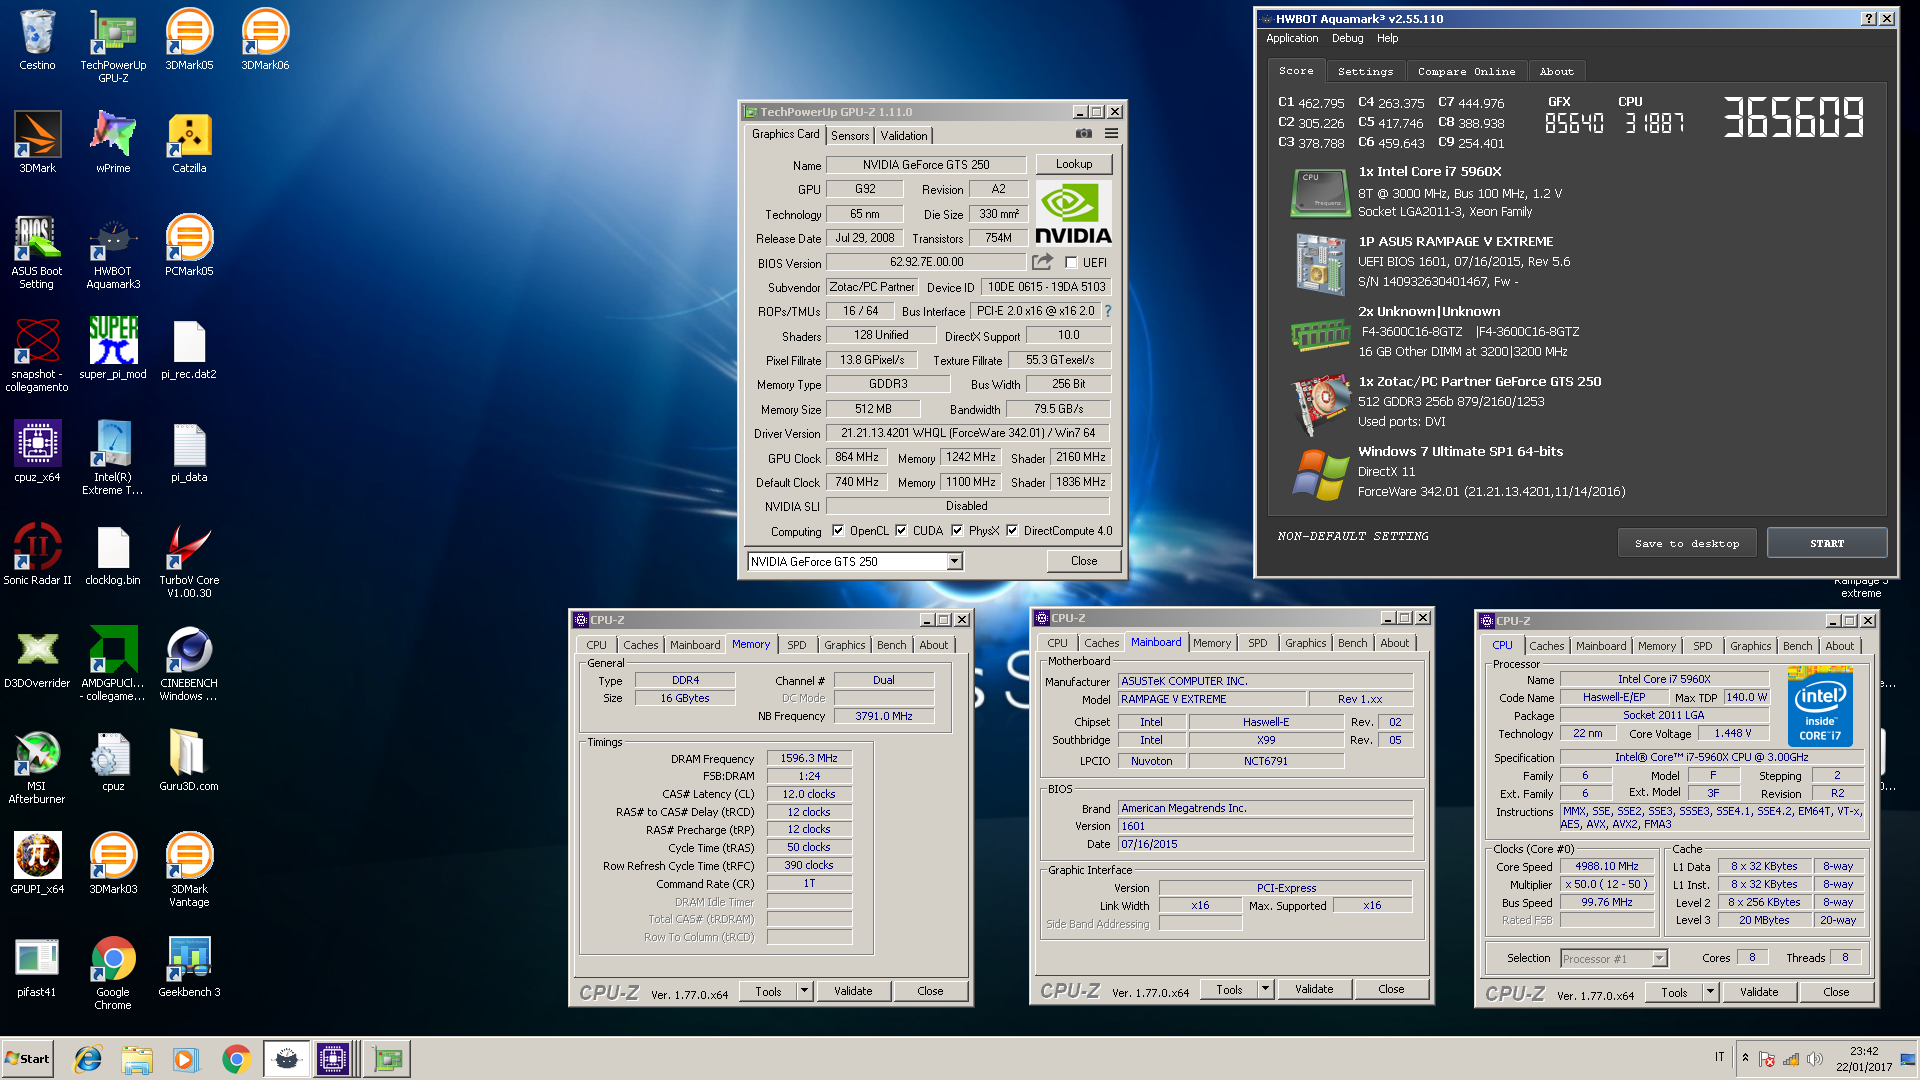Open Intel Extreme Tuning shortcut
This screenshot has width=1920, height=1080.
pyautogui.click(x=113, y=458)
